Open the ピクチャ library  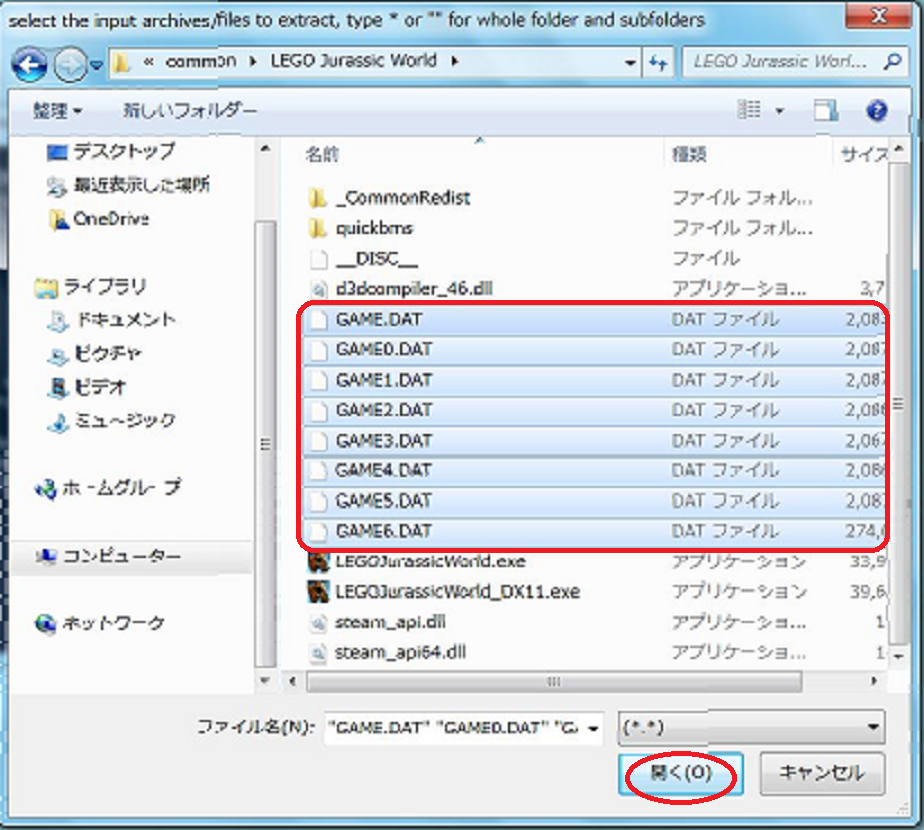94,354
